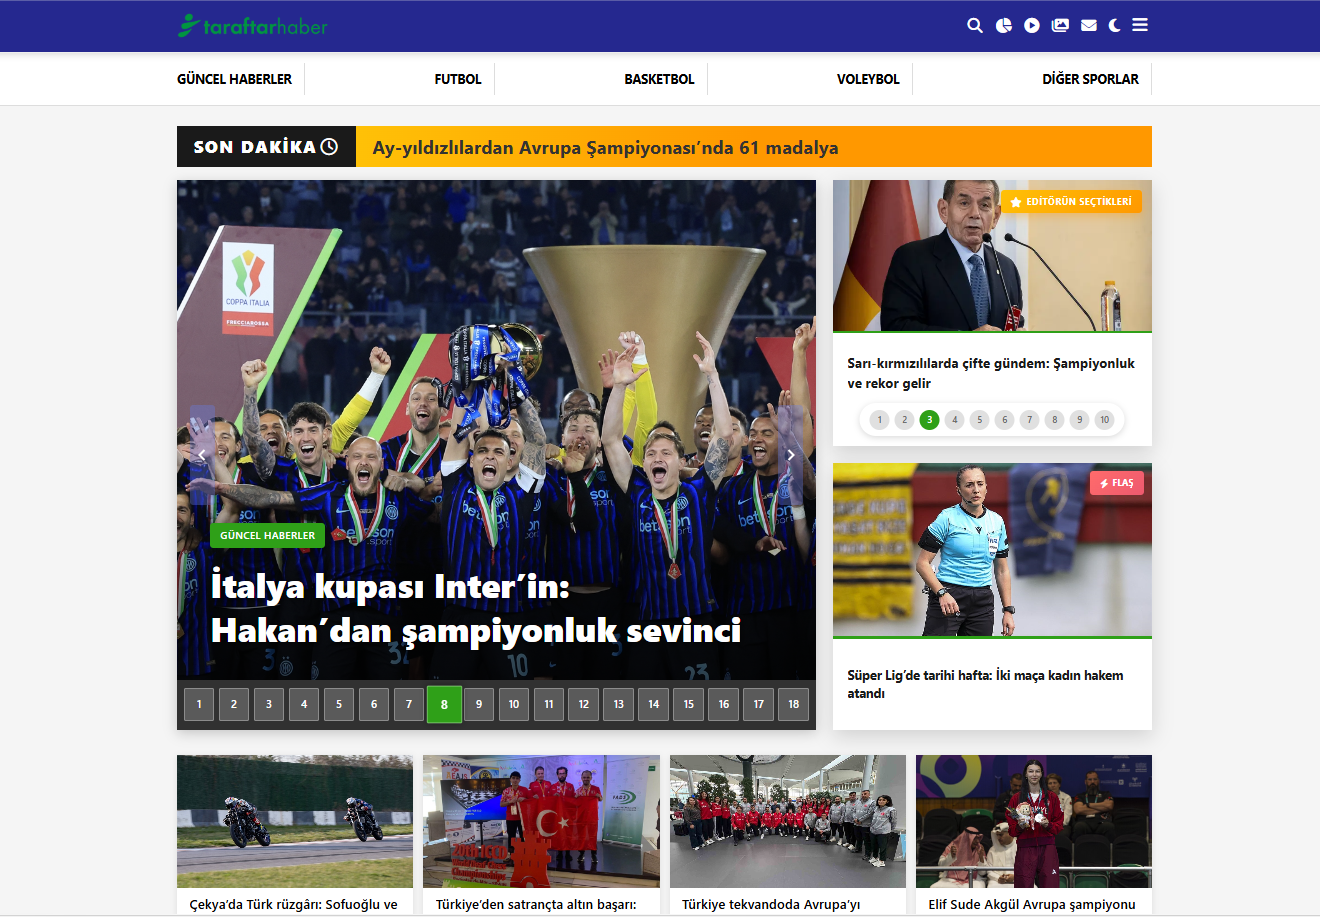Switch main slider to page 10
This screenshot has width=1320, height=918.
coord(514,704)
